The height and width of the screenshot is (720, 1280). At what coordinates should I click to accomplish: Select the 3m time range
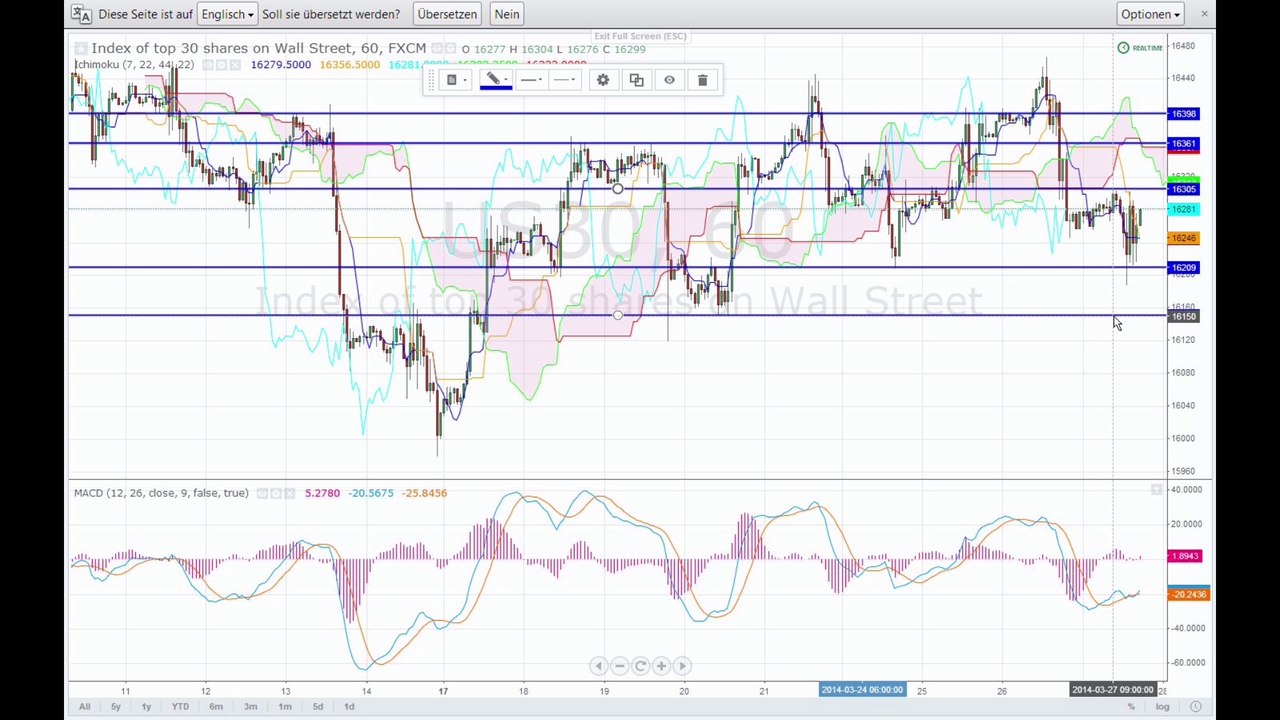(250, 707)
